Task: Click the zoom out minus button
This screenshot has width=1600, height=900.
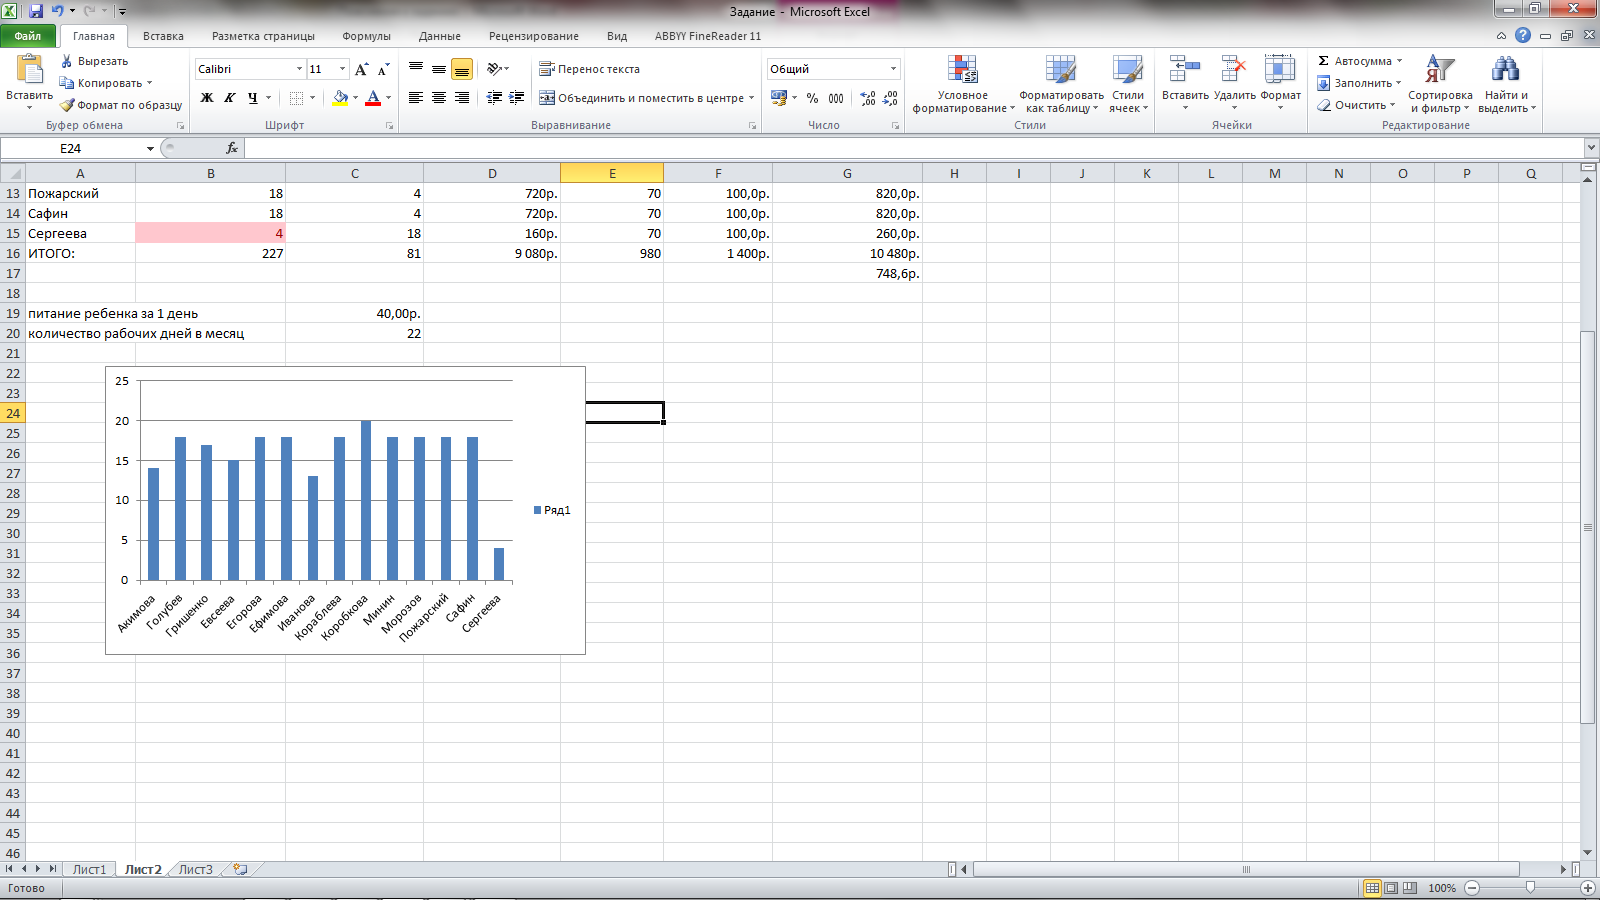Action: pos(1472,888)
